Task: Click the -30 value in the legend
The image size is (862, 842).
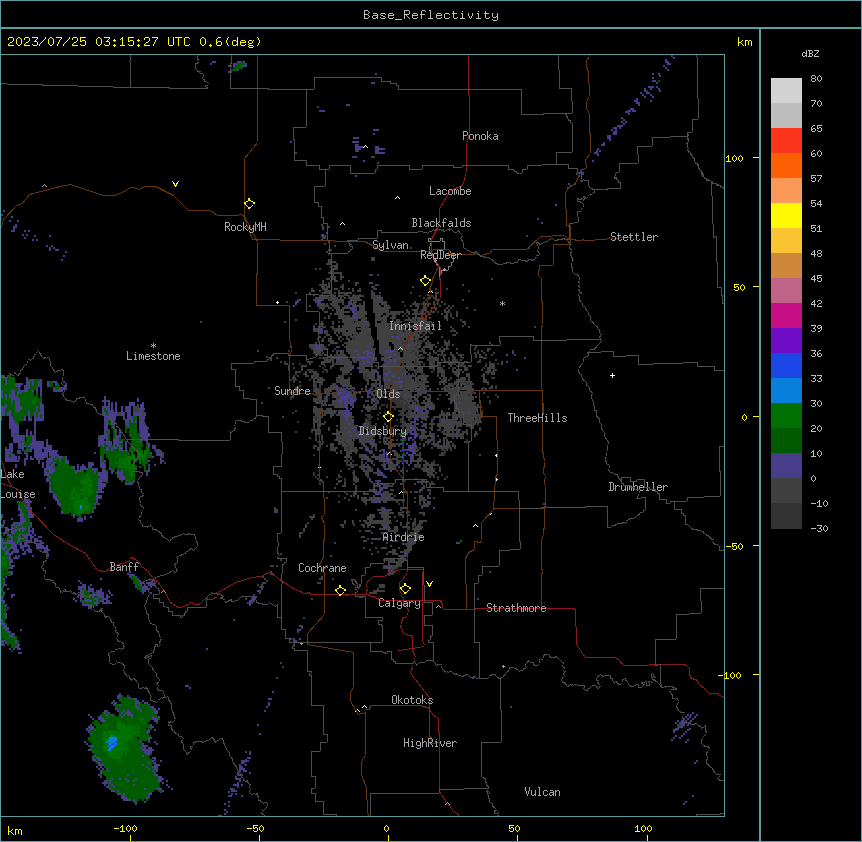Action: (x=819, y=528)
